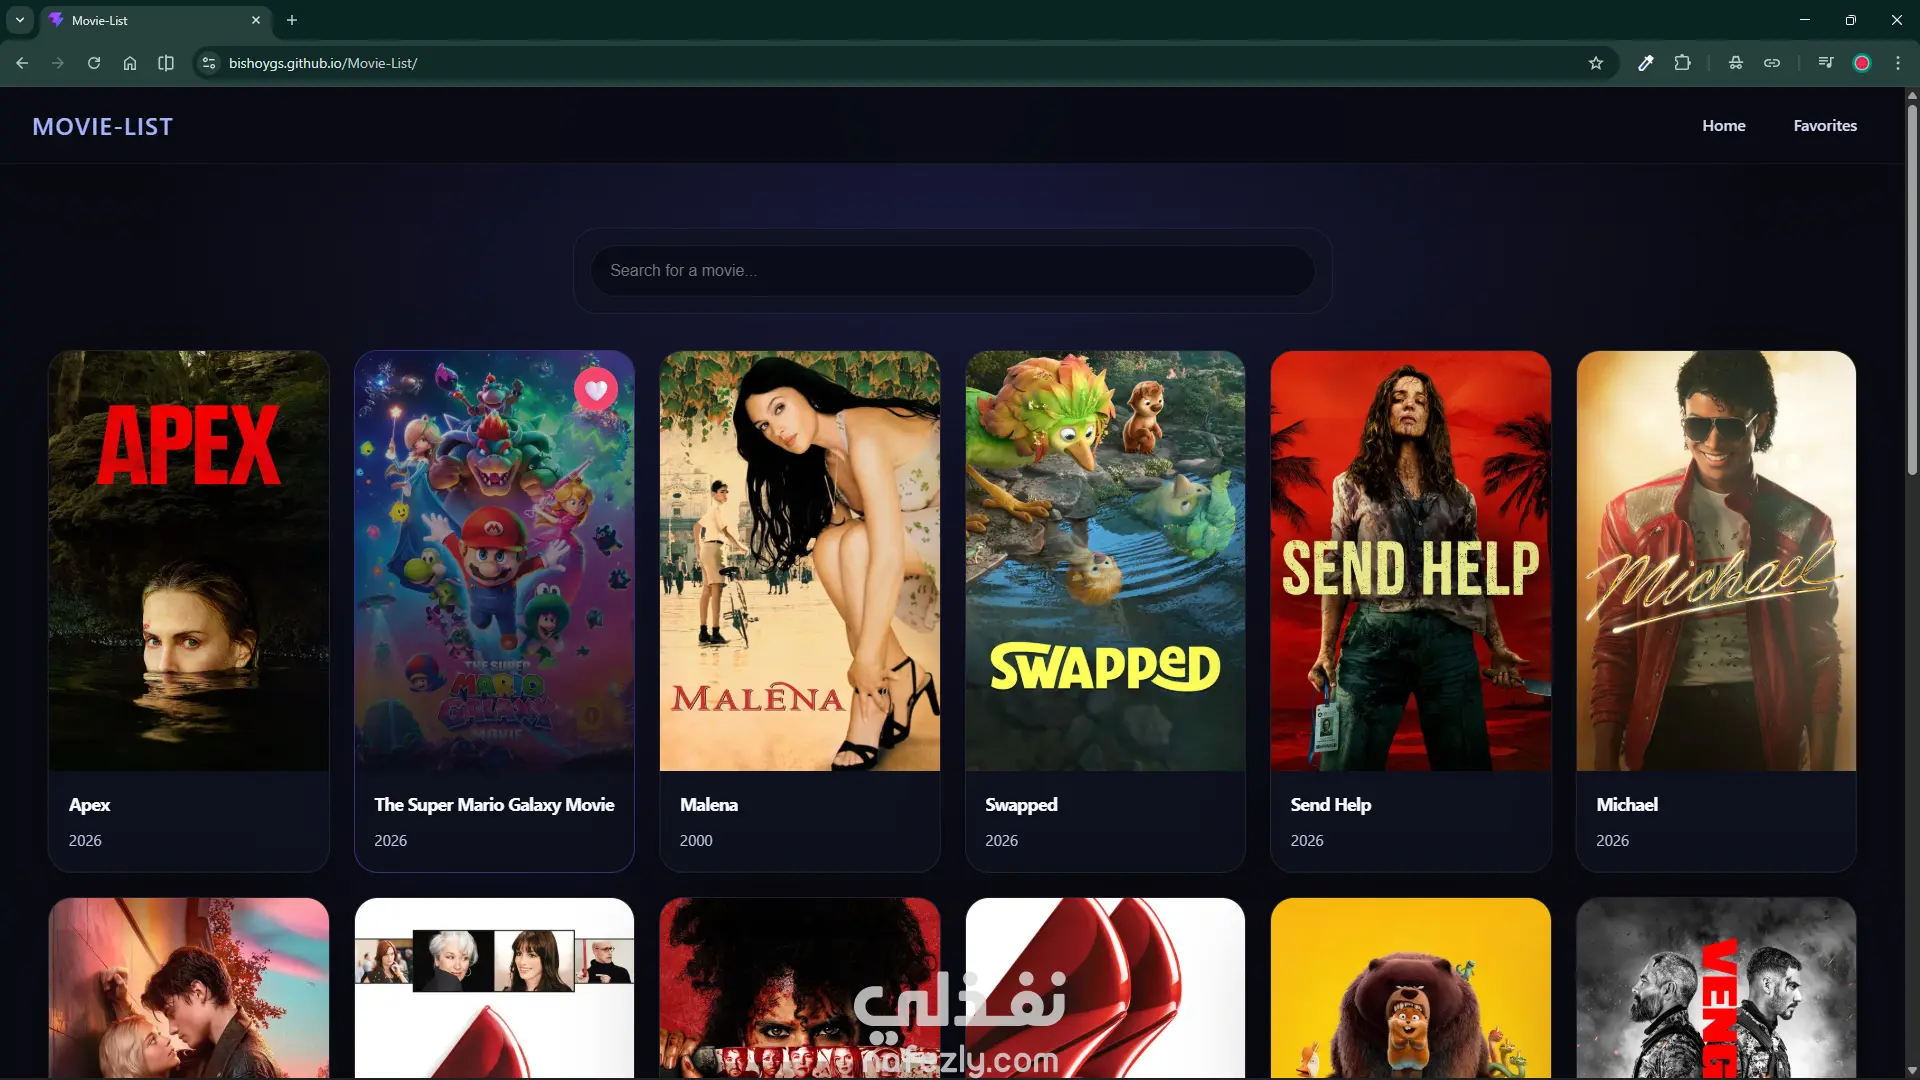Select the Movie-List browser tab

click(156, 20)
